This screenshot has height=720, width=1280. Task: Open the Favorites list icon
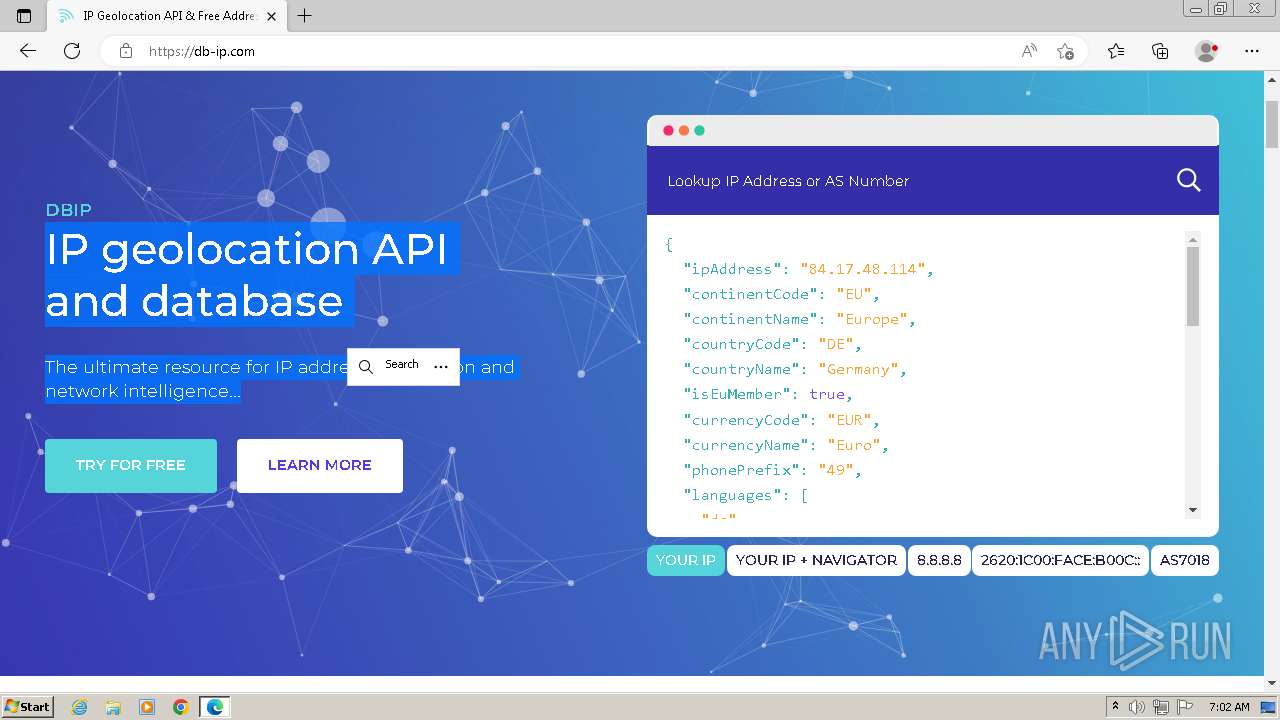click(1116, 51)
